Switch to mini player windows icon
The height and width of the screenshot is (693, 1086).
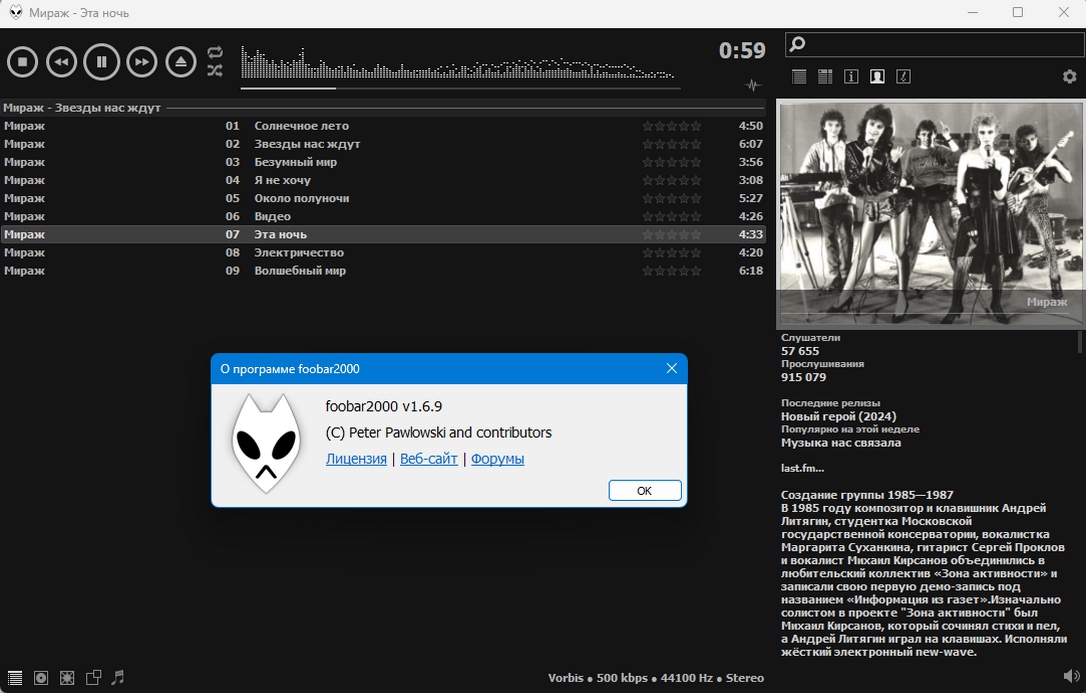94,678
